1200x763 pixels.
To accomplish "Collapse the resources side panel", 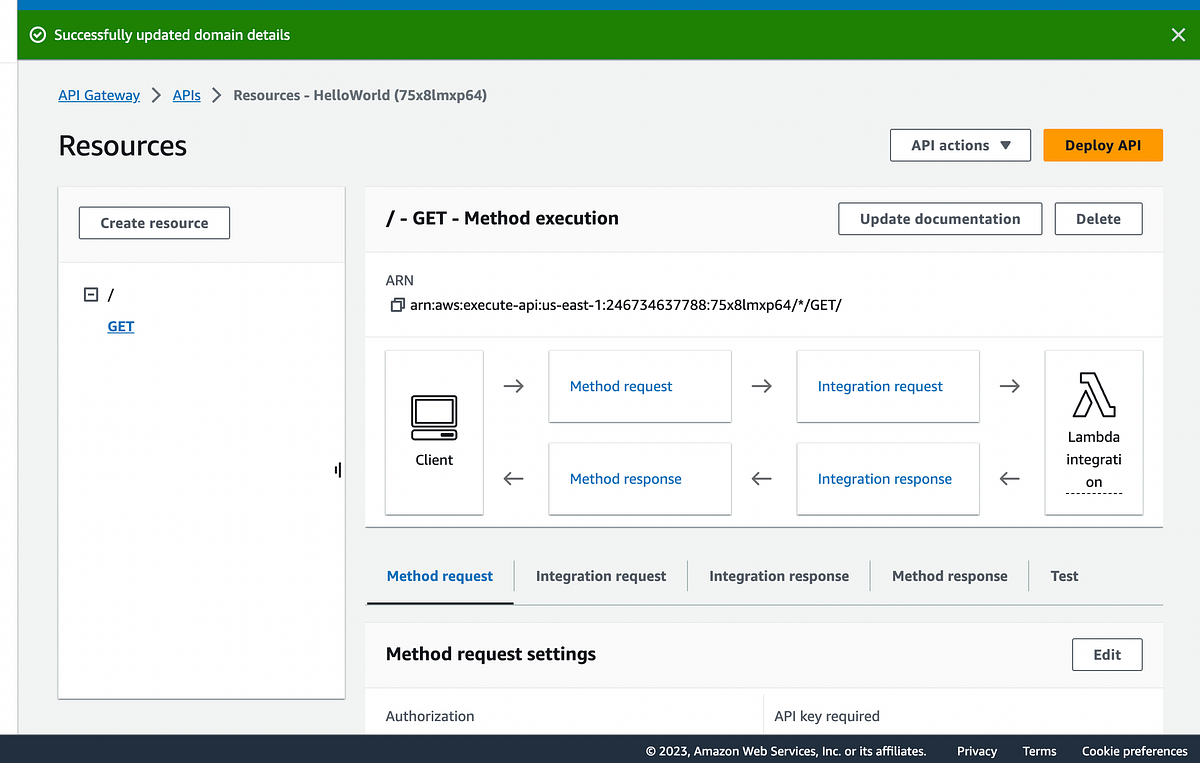I will [337, 469].
